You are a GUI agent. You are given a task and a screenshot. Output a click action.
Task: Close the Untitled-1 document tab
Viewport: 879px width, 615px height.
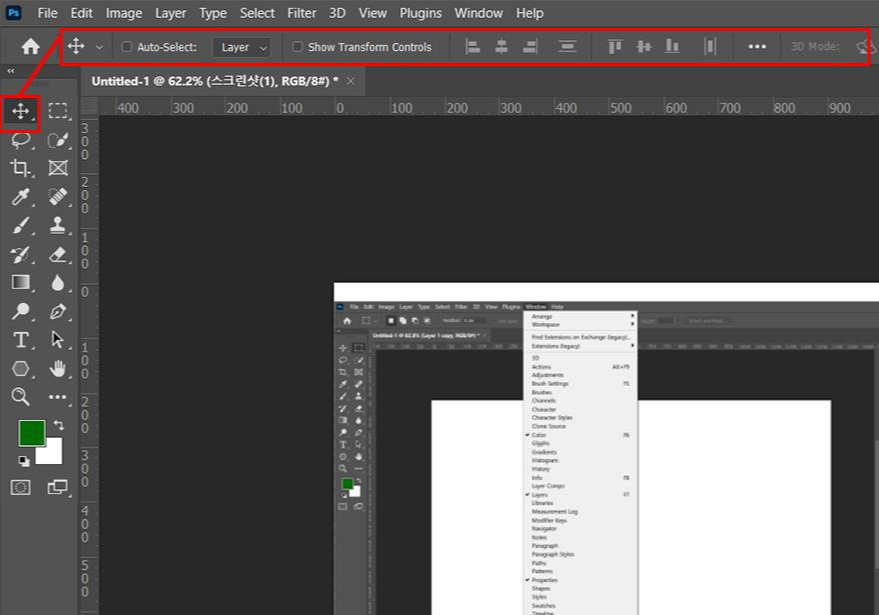point(350,81)
